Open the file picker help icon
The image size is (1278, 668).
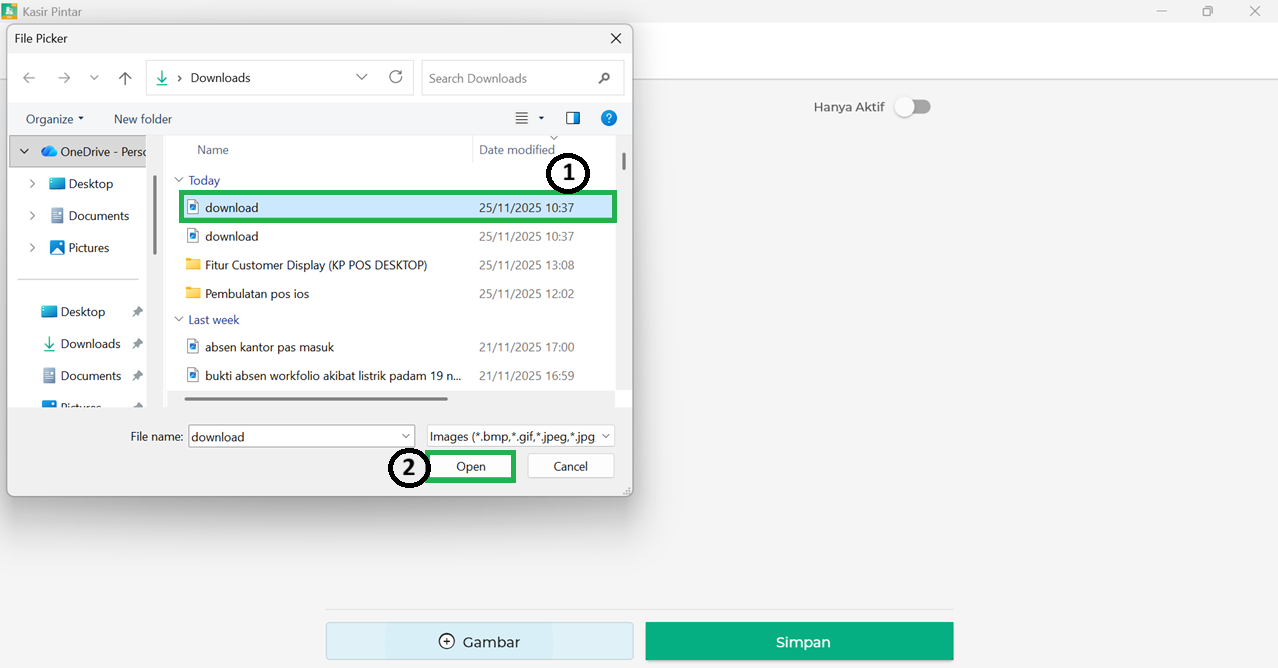tap(608, 118)
